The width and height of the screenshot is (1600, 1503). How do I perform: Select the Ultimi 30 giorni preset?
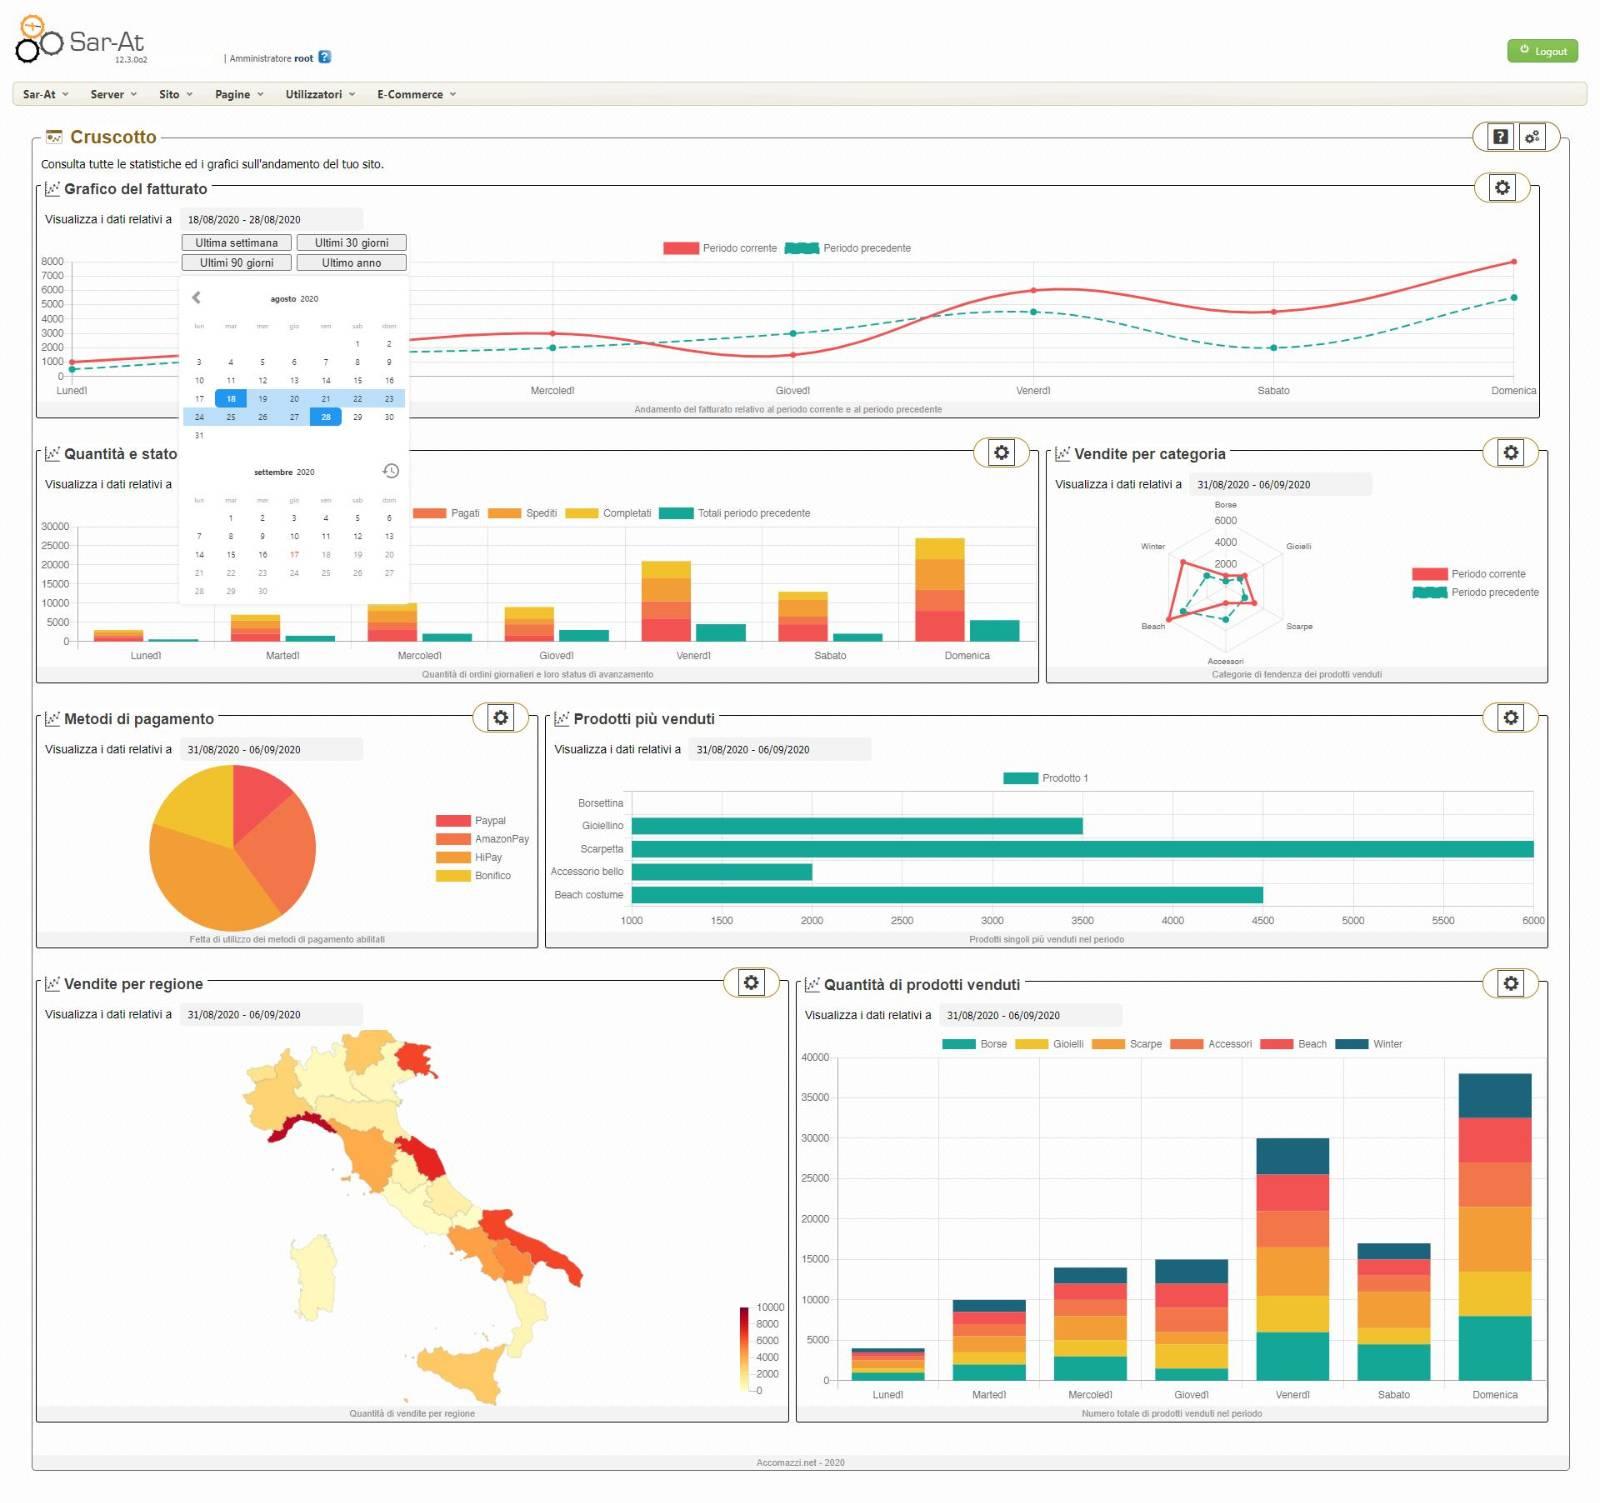(x=351, y=243)
